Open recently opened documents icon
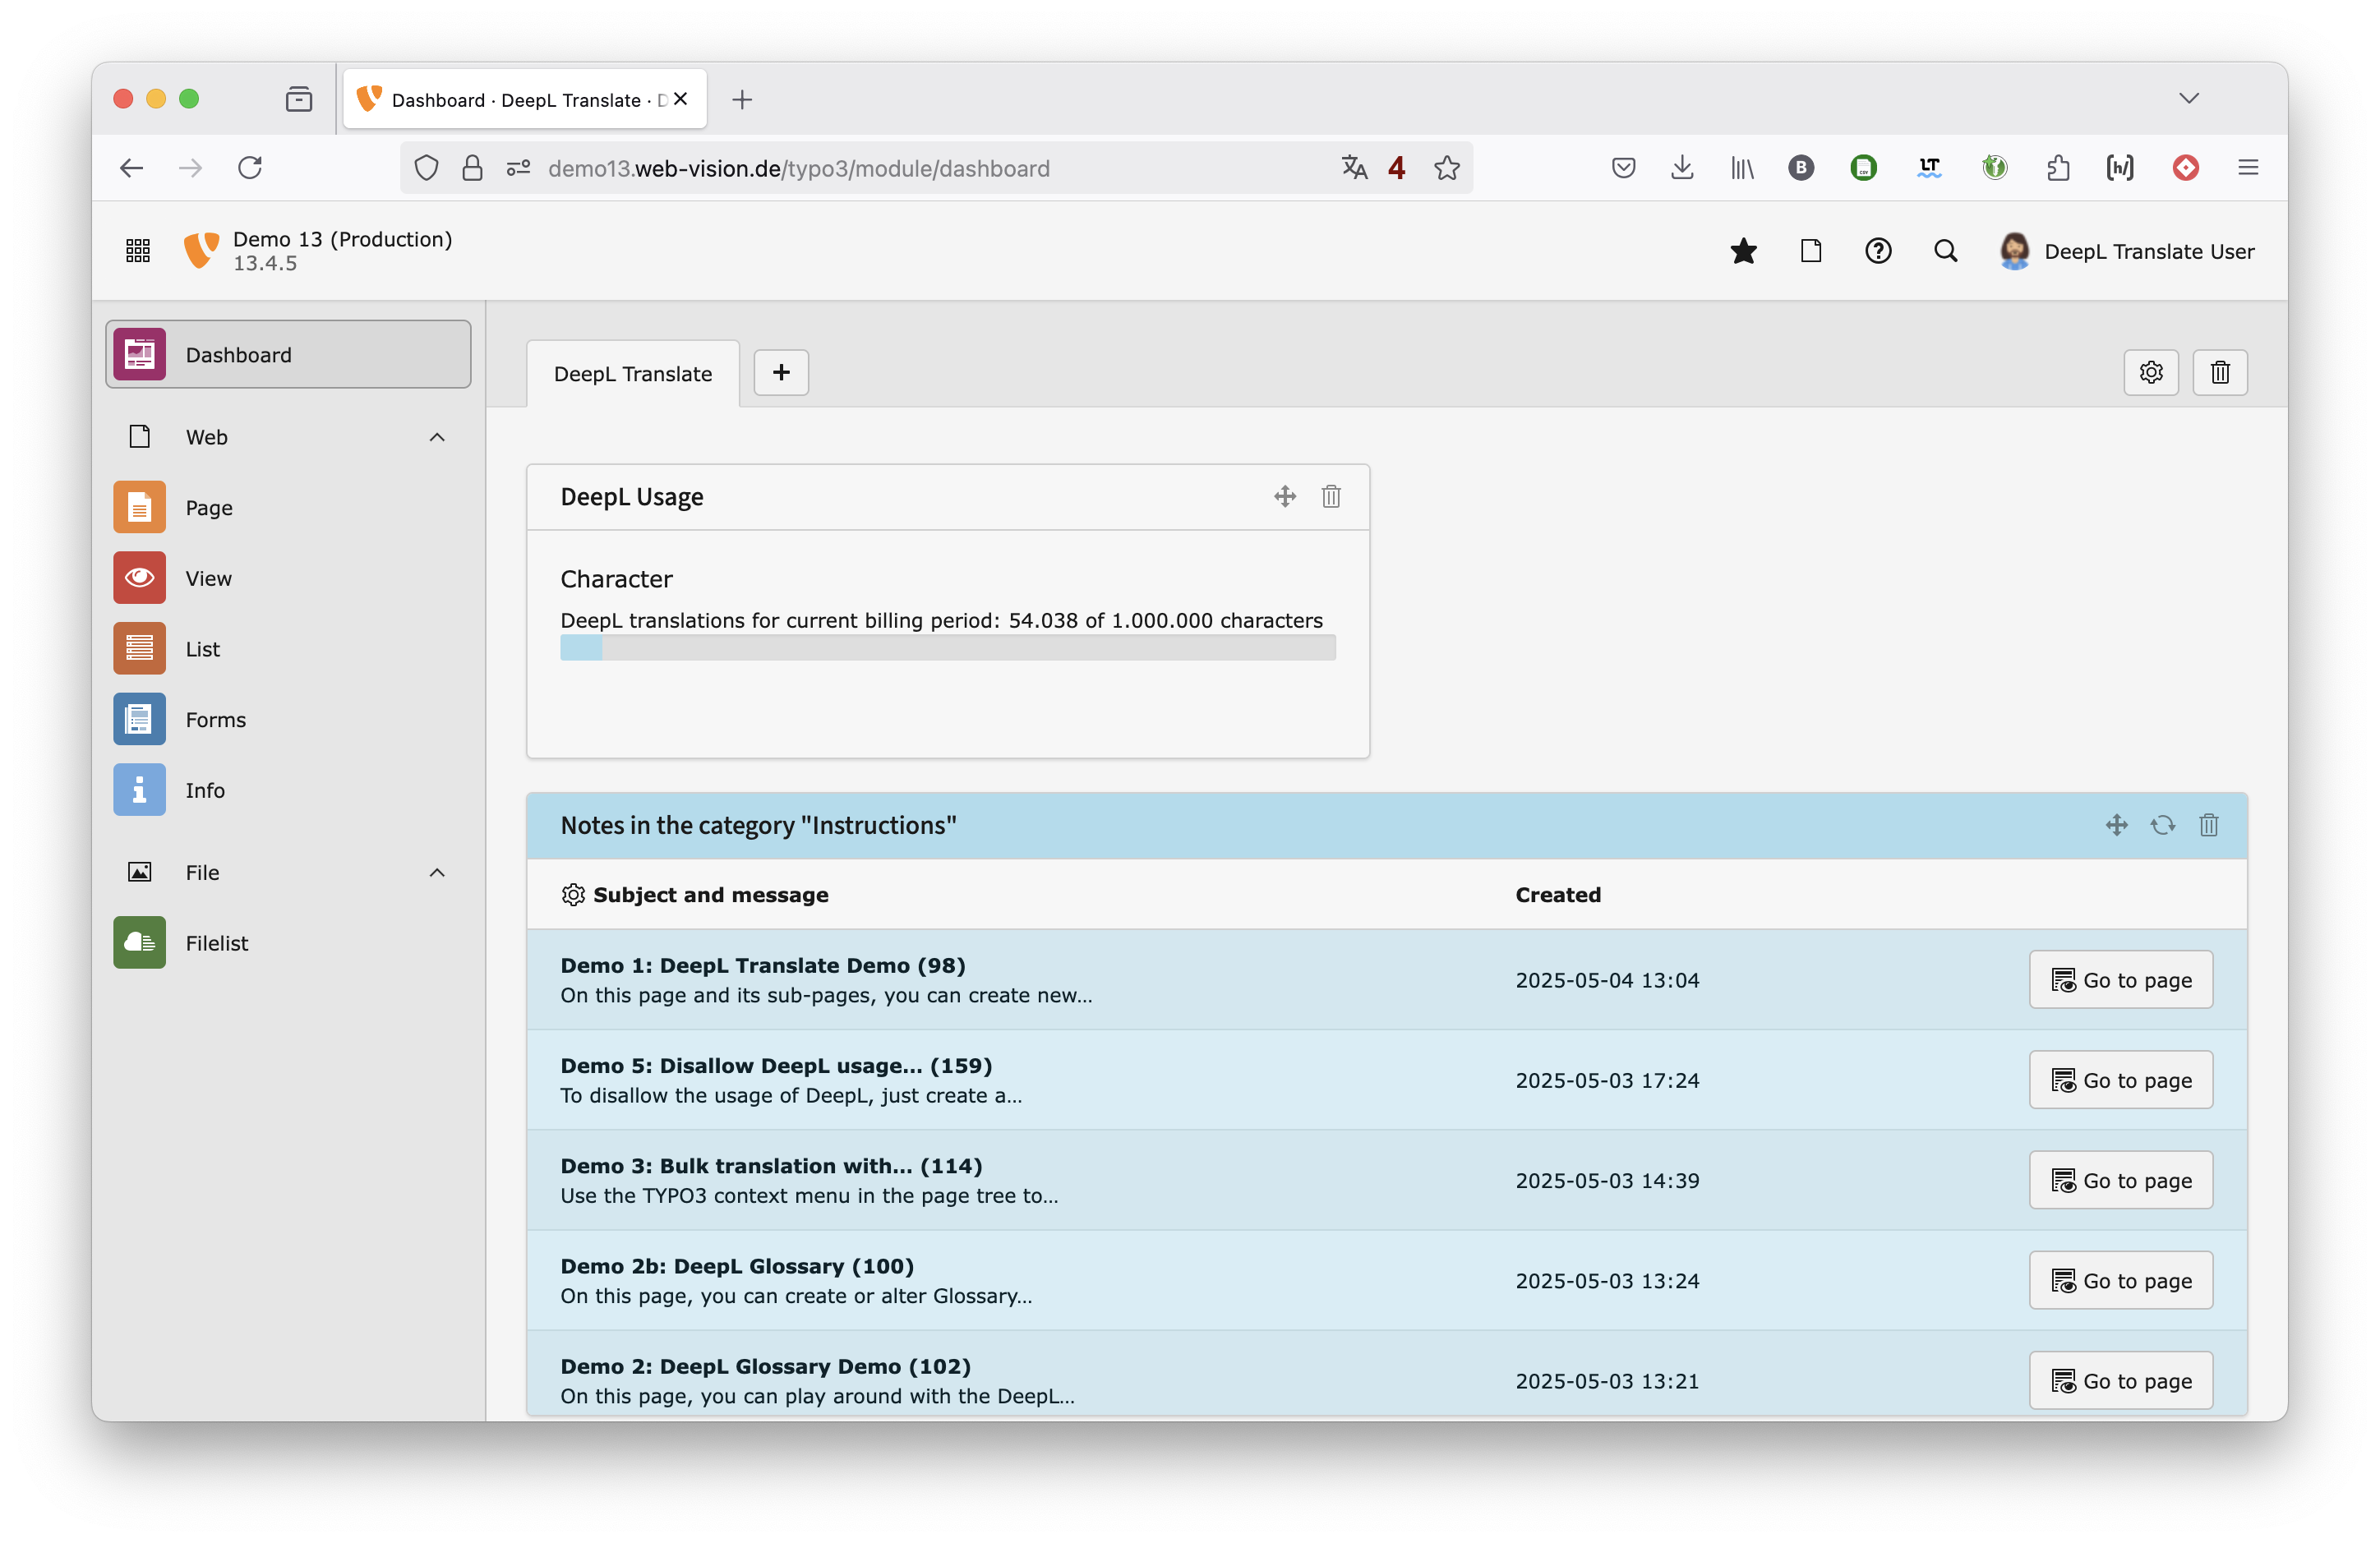The height and width of the screenshot is (1543, 2380). 1811,251
